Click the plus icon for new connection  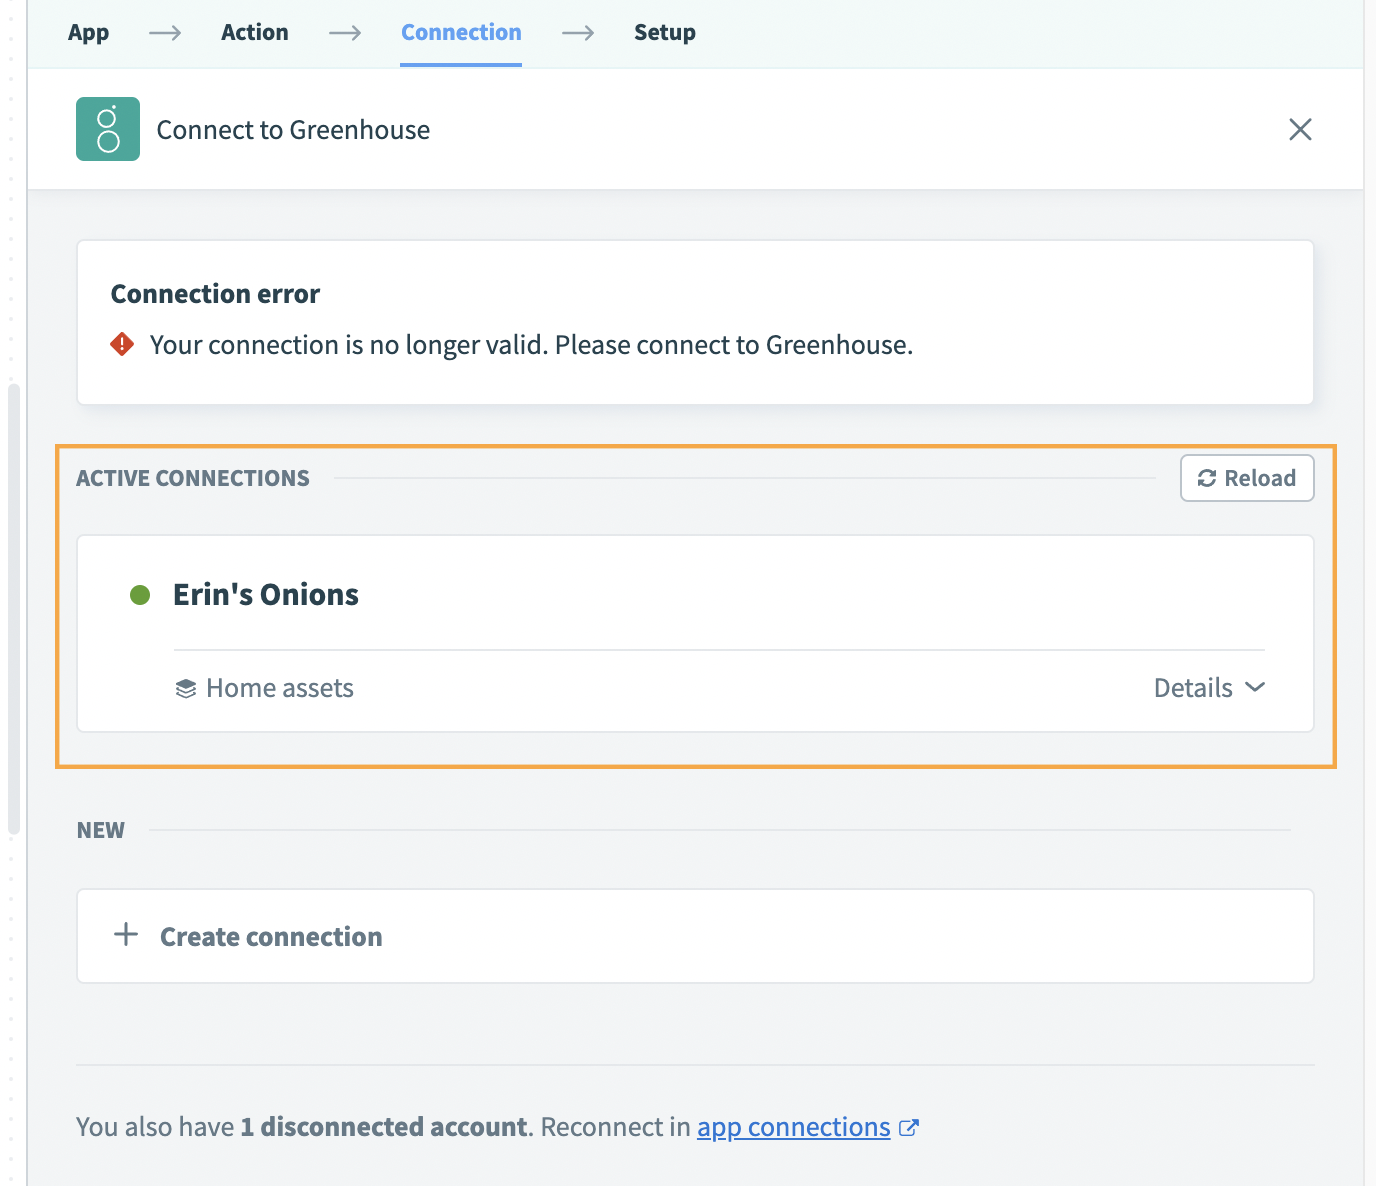pyautogui.click(x=126, y=935)
